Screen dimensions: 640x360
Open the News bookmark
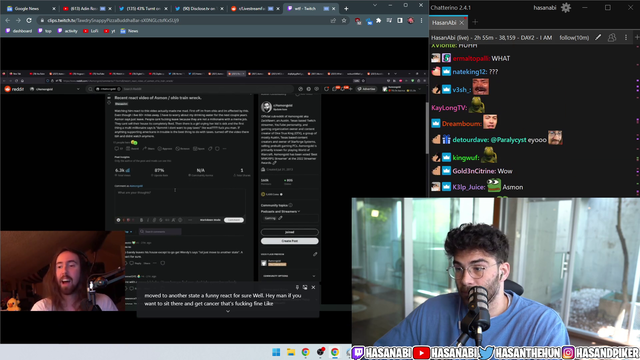pyautogui.click(x=129, y=31)
